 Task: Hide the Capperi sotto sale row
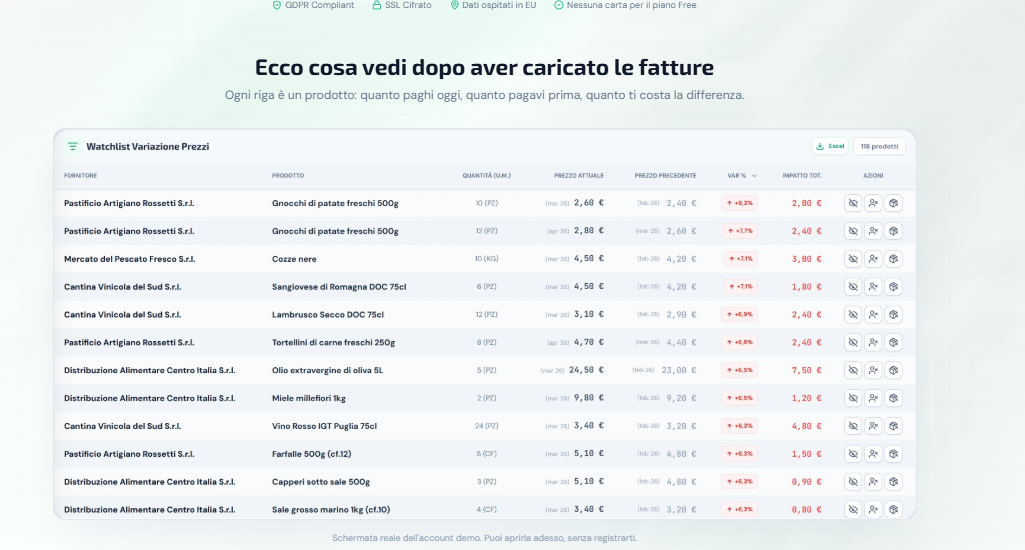(853, 482)
